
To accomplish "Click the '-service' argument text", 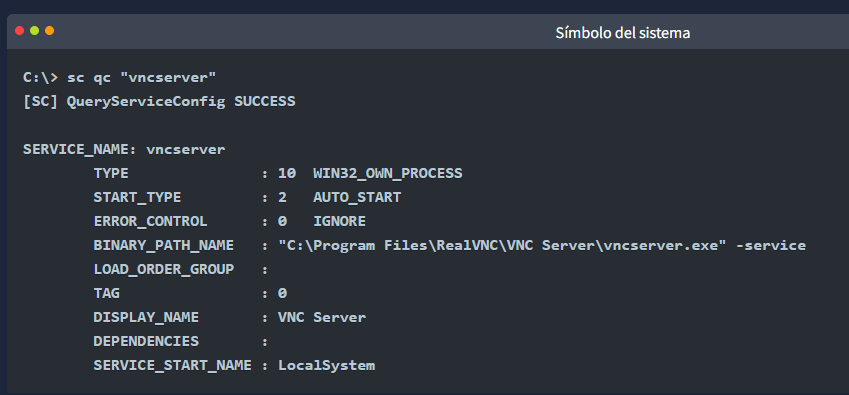I will point(771,246).
